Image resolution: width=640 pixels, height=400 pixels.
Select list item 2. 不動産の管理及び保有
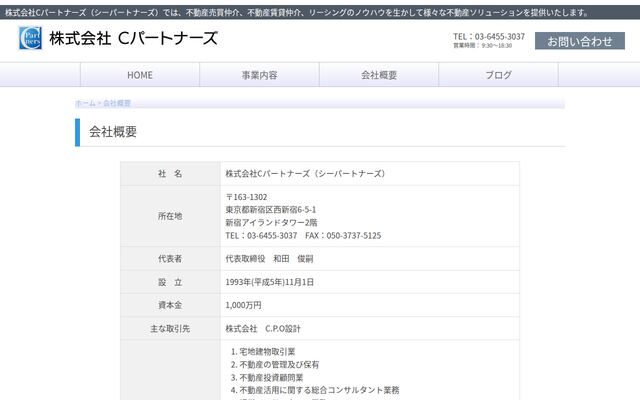(275, 364)
